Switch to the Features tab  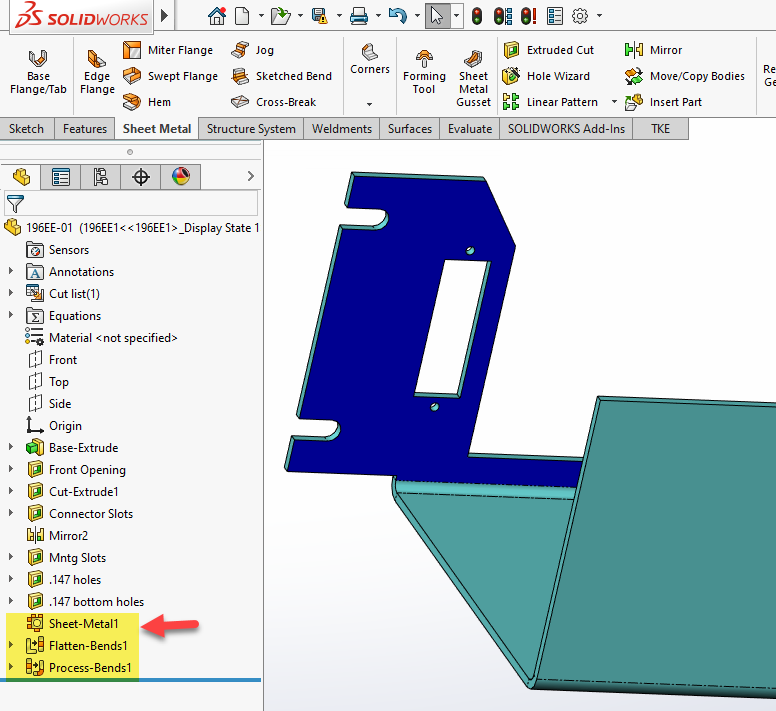[x=85, y=129]
